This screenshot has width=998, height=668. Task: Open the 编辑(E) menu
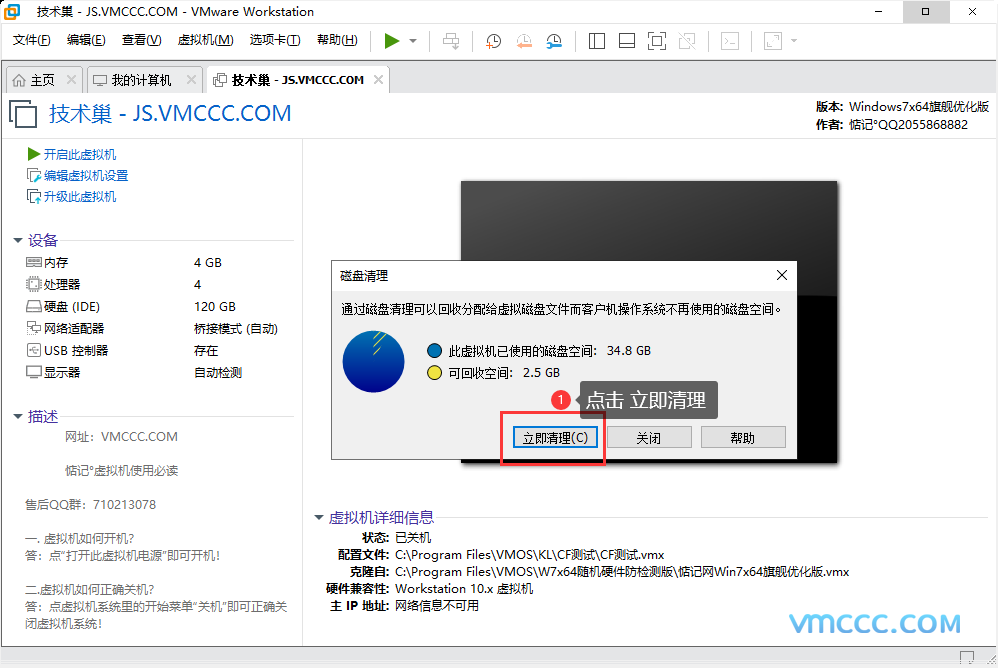86,40
